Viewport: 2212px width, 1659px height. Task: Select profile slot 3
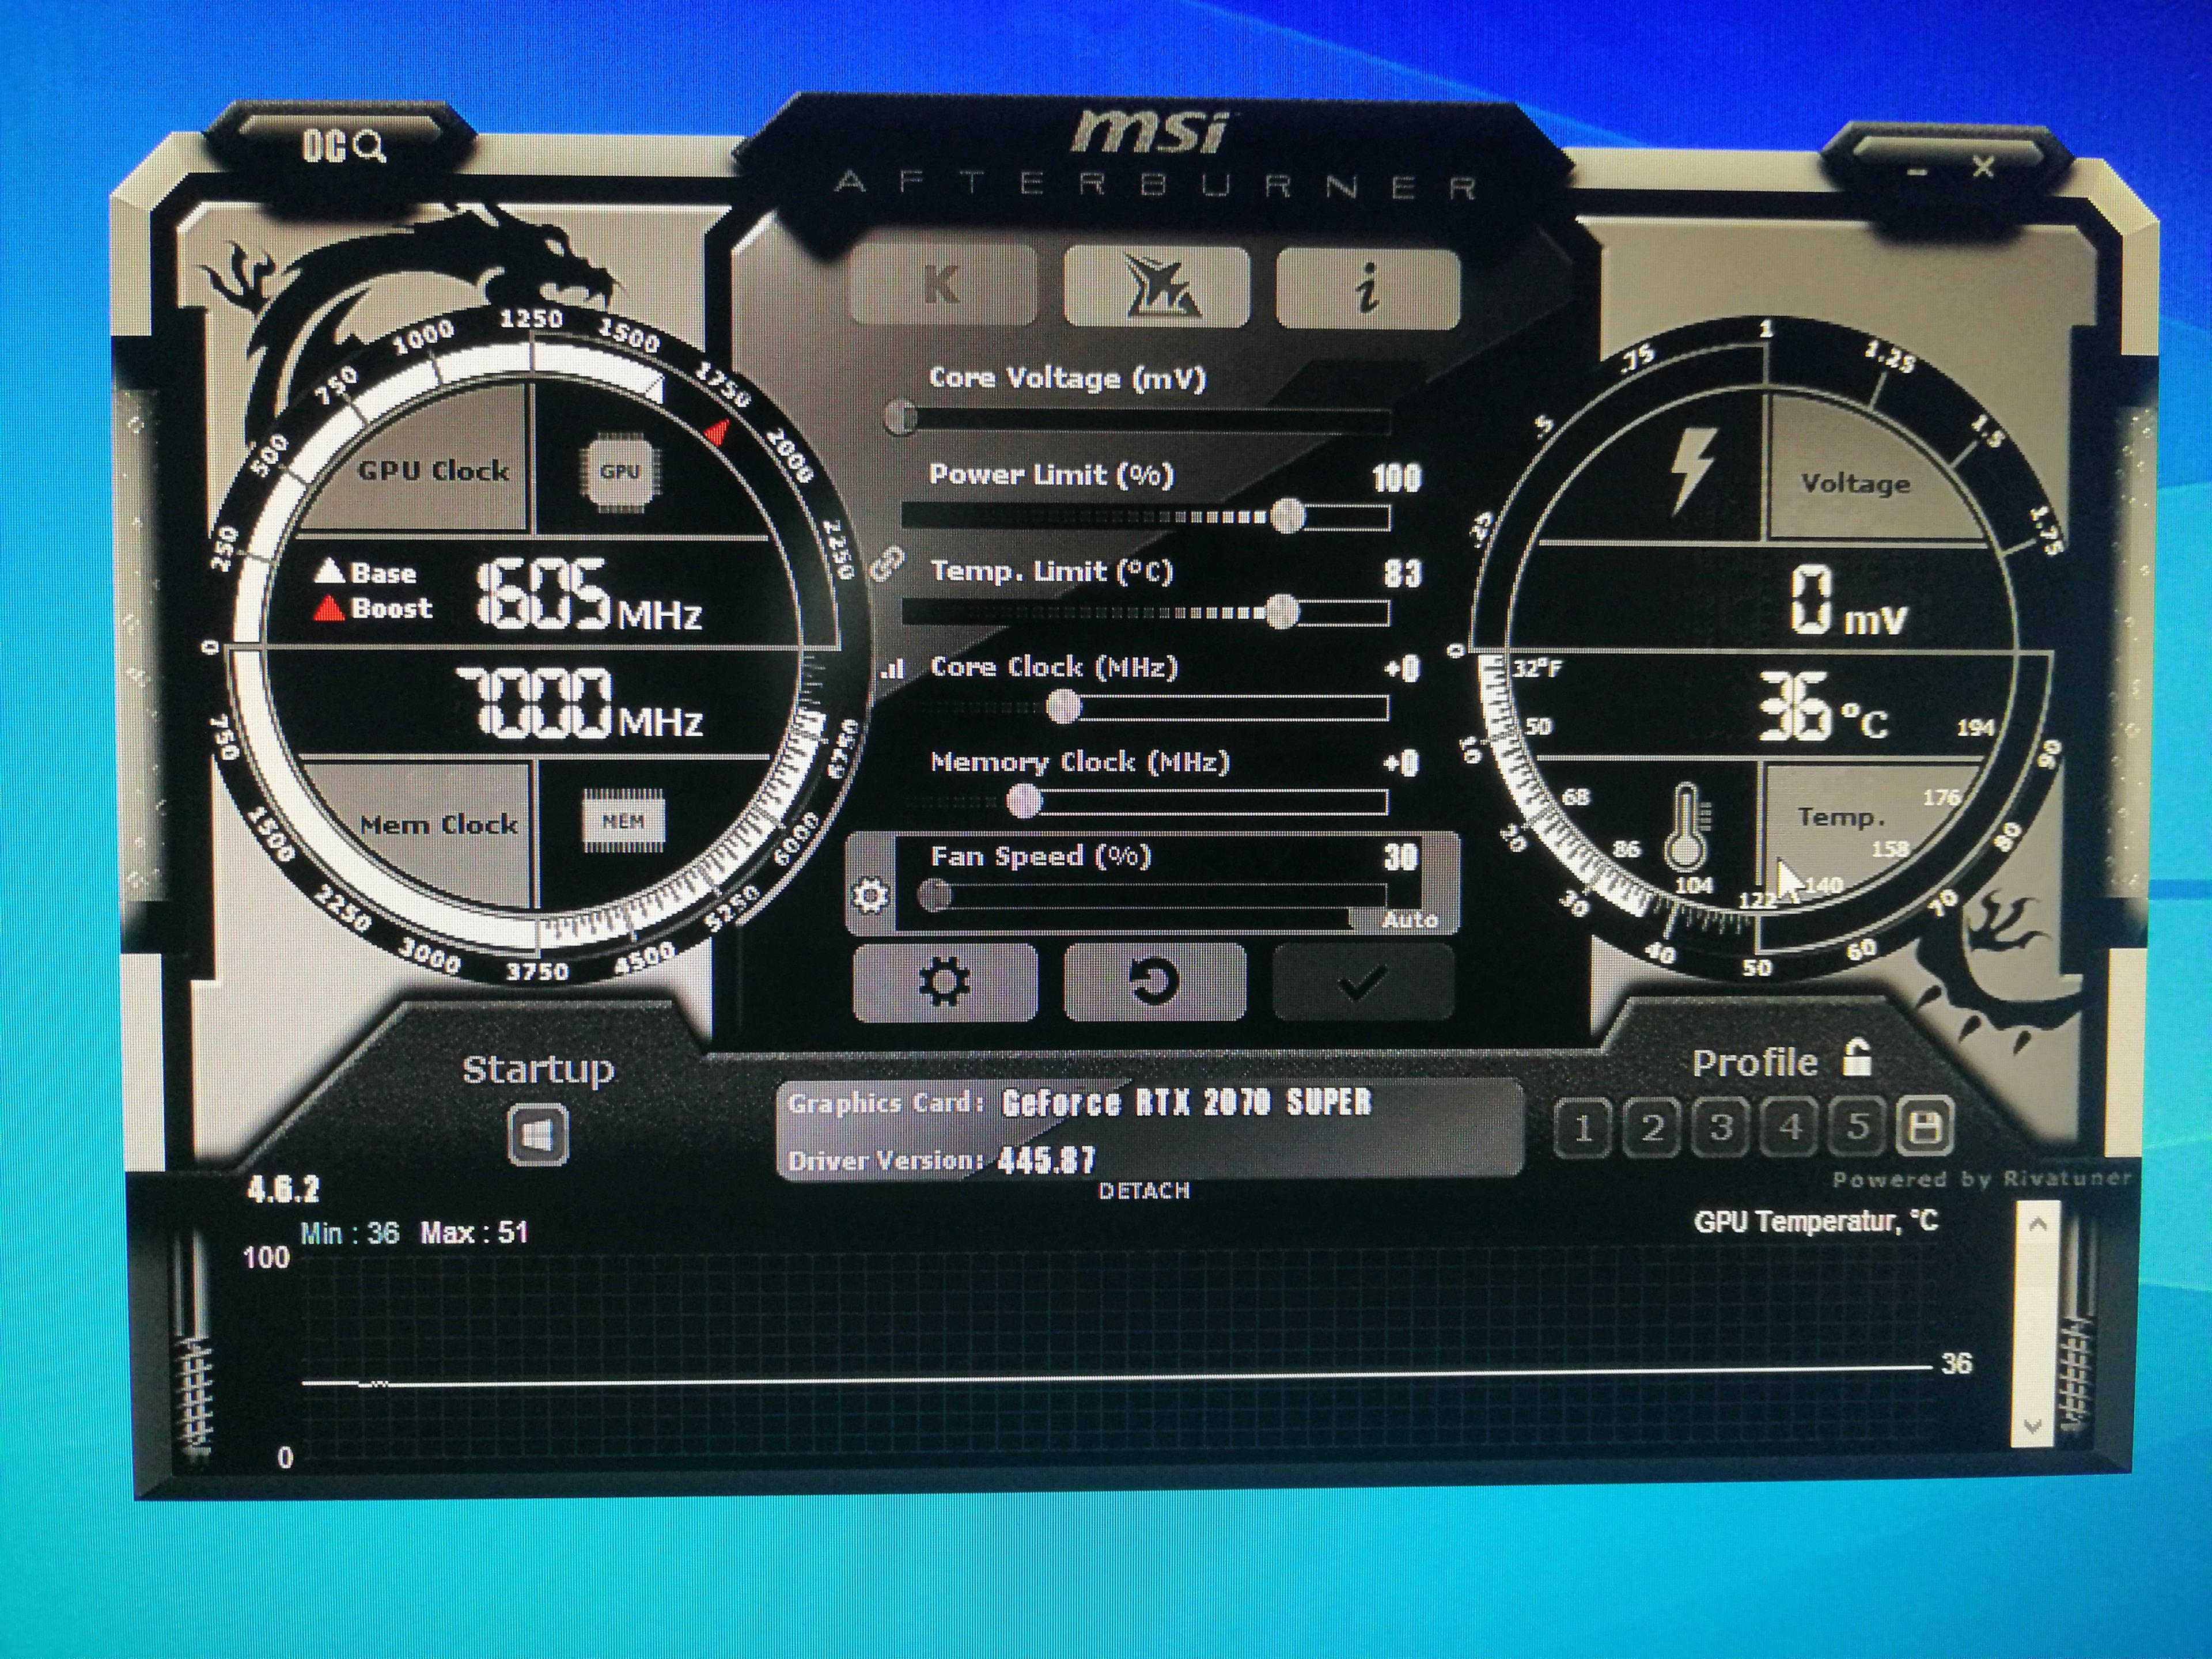[1720, 1128]
